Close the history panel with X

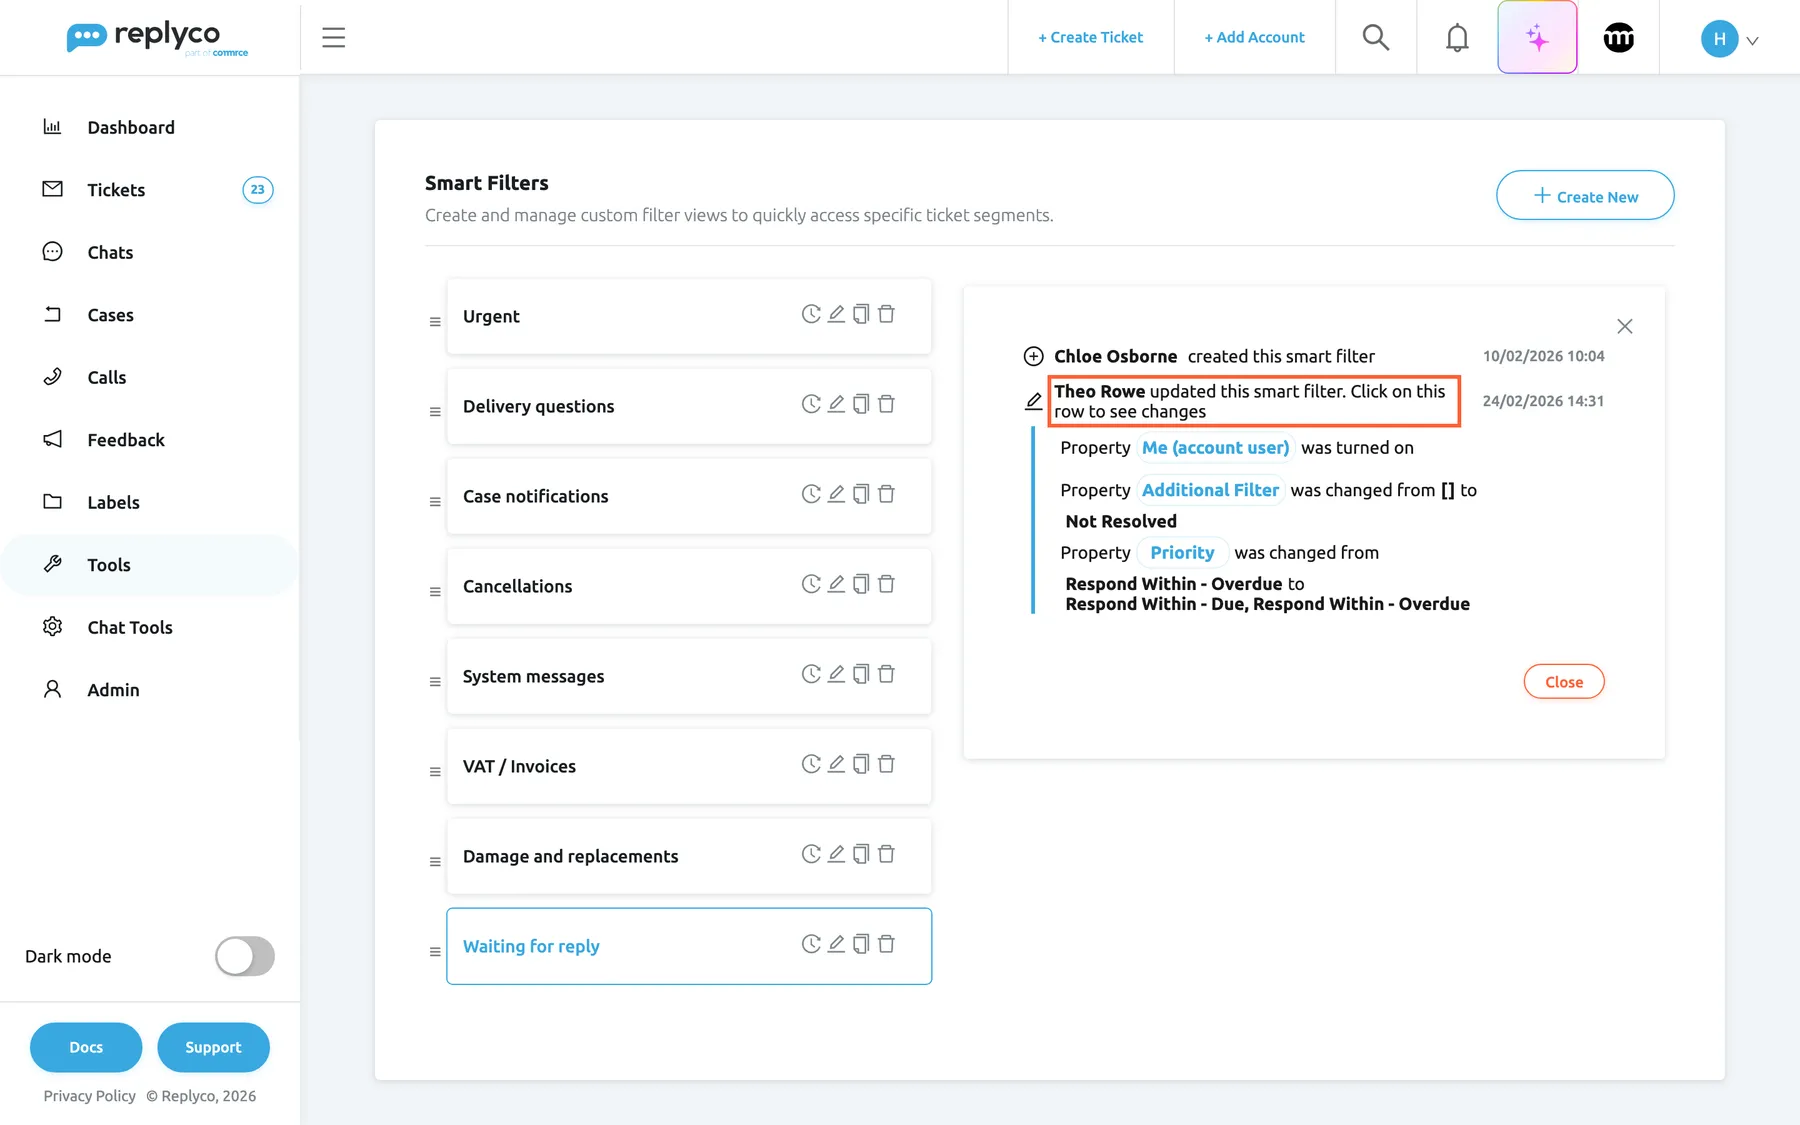pyautogui.click(x=1625, y=326)
